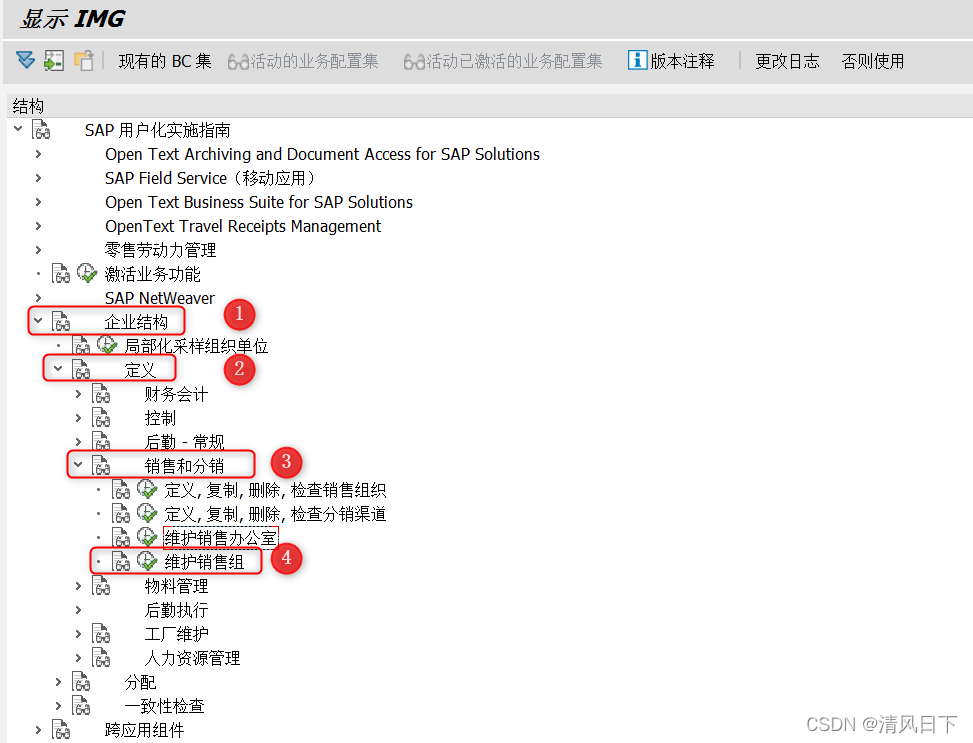Open documentation icon for 维护销售办公室
Viewport: 973px width, 743px height.
(x=121, y=538)
